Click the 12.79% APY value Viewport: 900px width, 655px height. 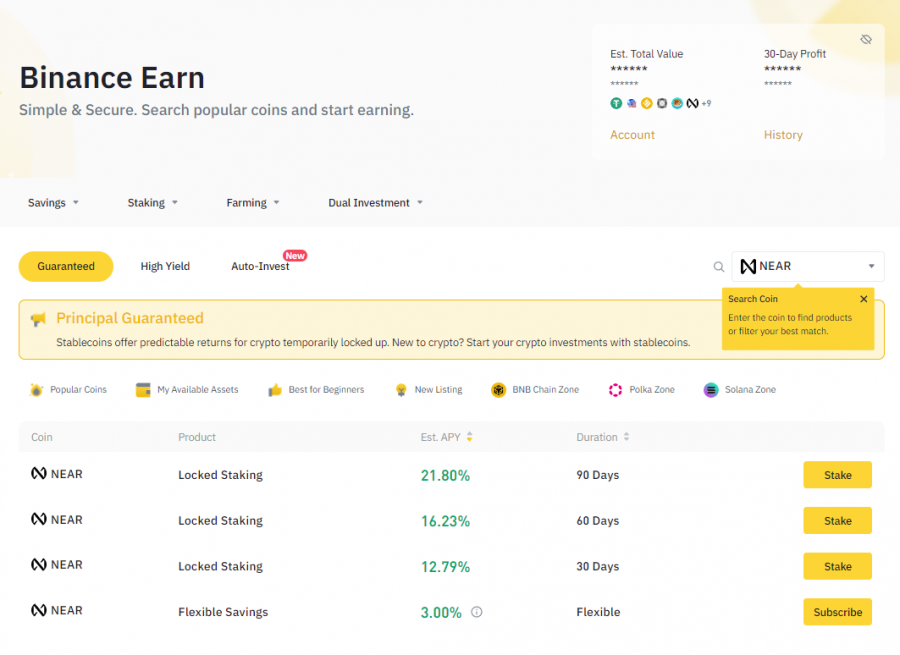tap(445, 567)
